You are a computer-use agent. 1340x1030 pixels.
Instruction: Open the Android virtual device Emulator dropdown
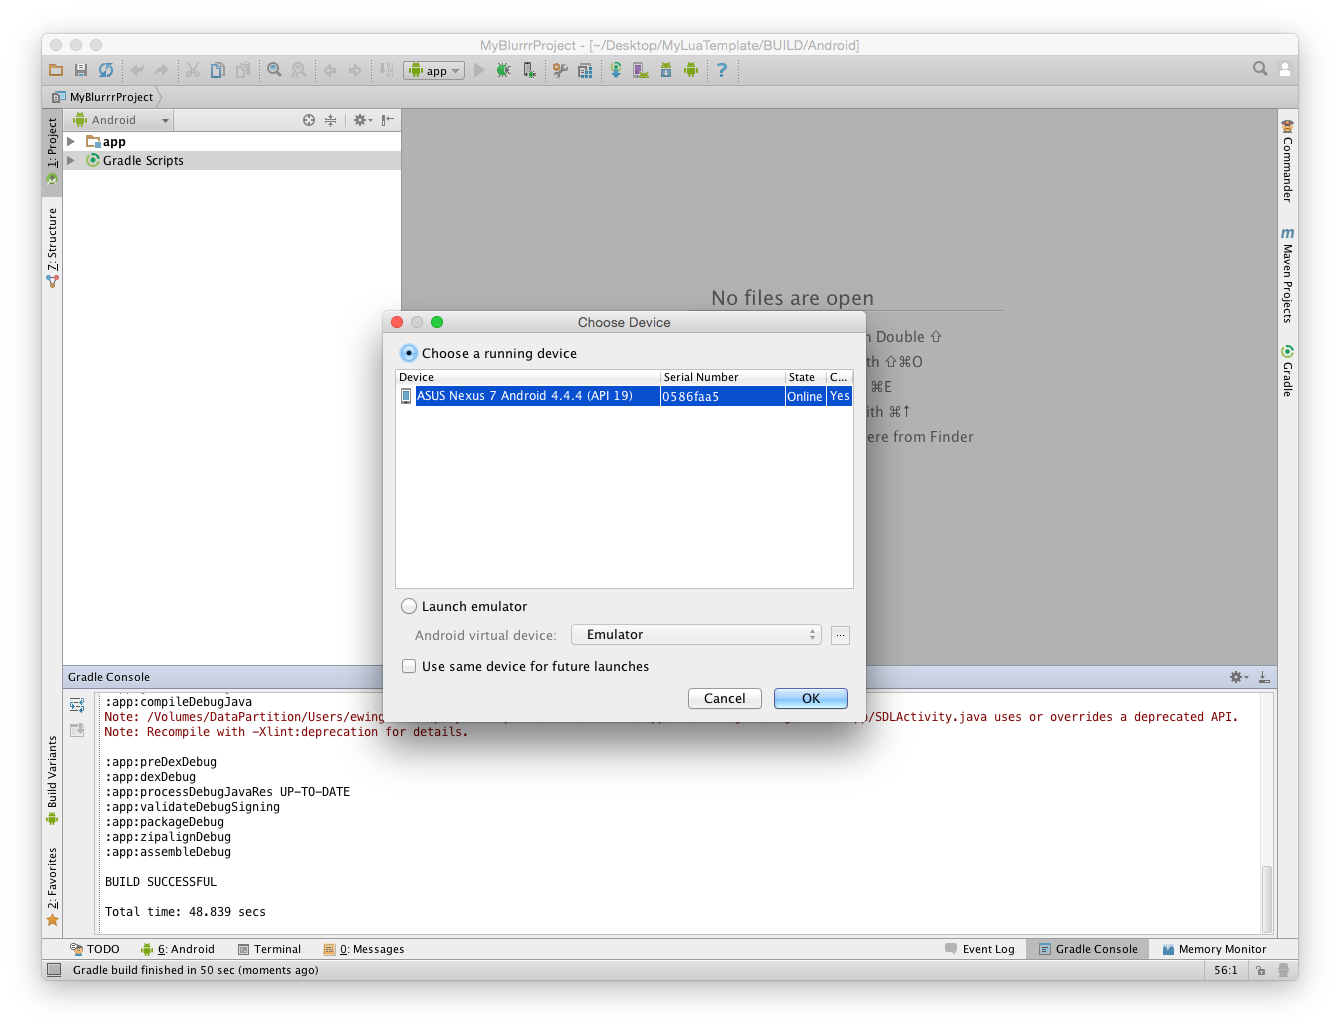[x=696, y=635]
